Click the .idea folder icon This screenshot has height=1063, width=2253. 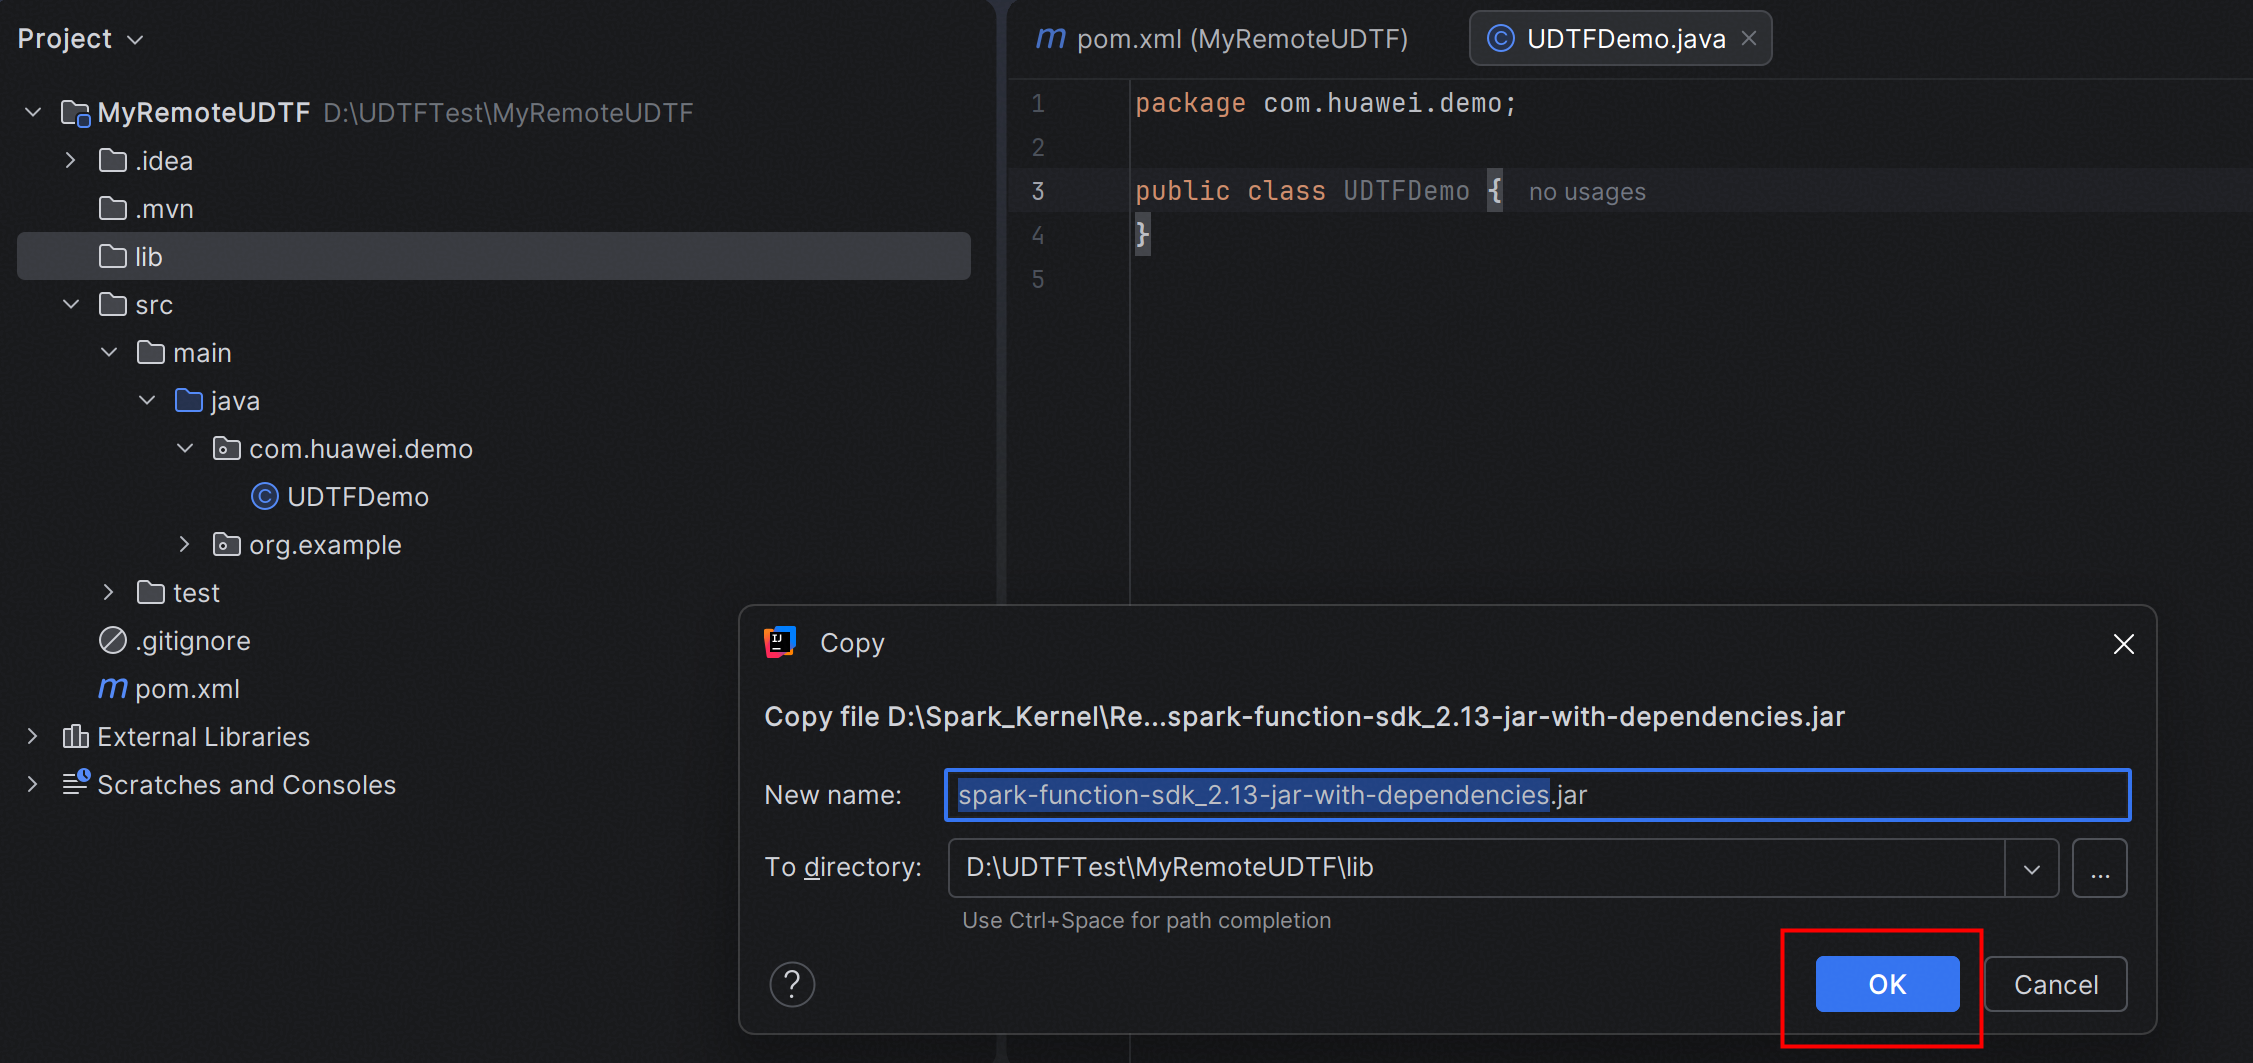113,160
